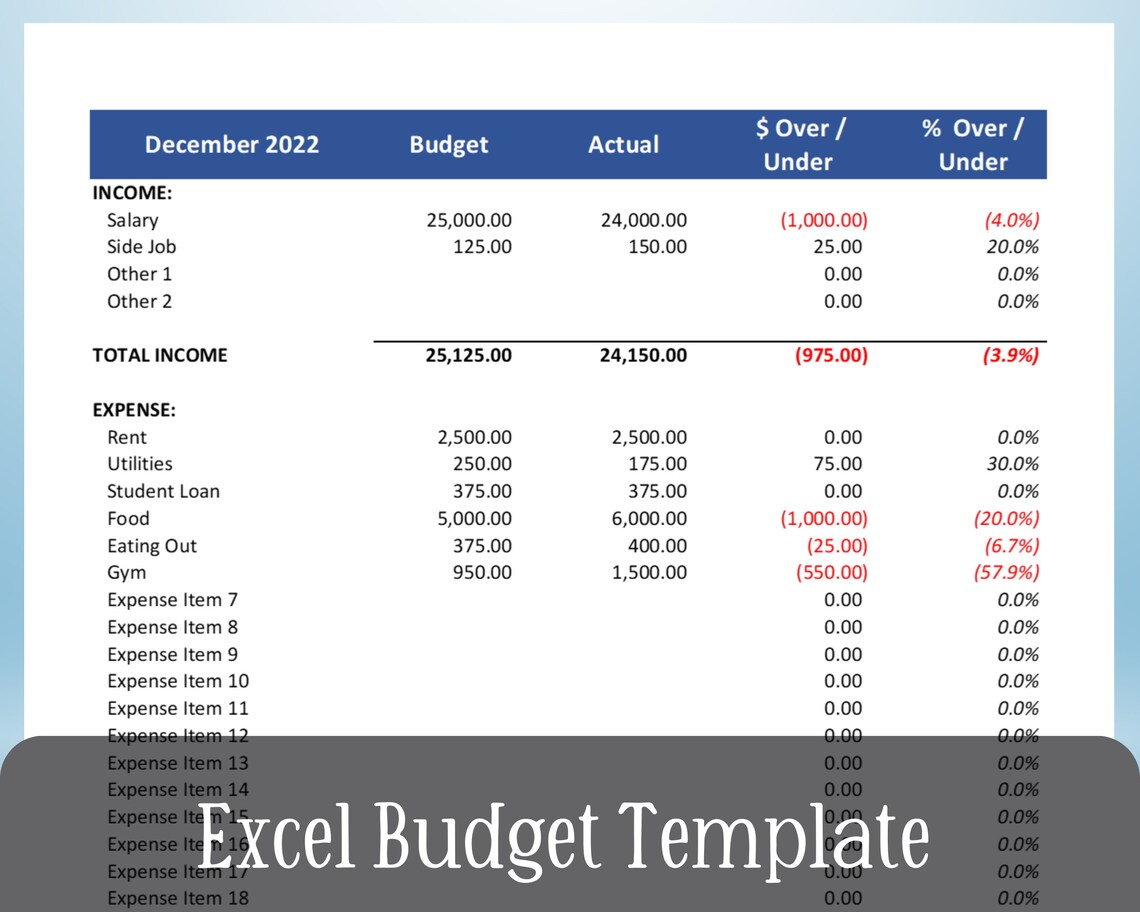The width and height of the screenshot is (1140, 912).
Task: Click the Gym overage value (550.00)
Action: 828,573
